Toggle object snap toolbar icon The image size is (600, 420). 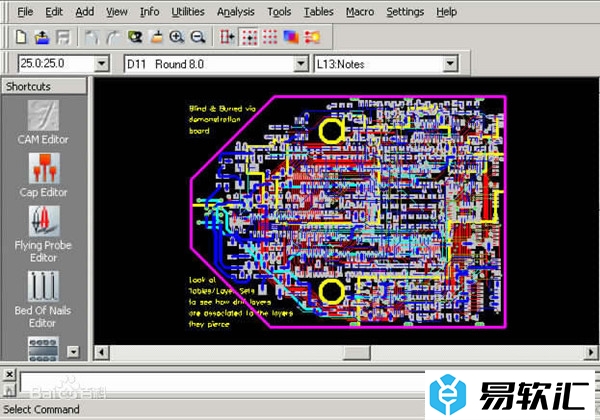tap(227, 37)
